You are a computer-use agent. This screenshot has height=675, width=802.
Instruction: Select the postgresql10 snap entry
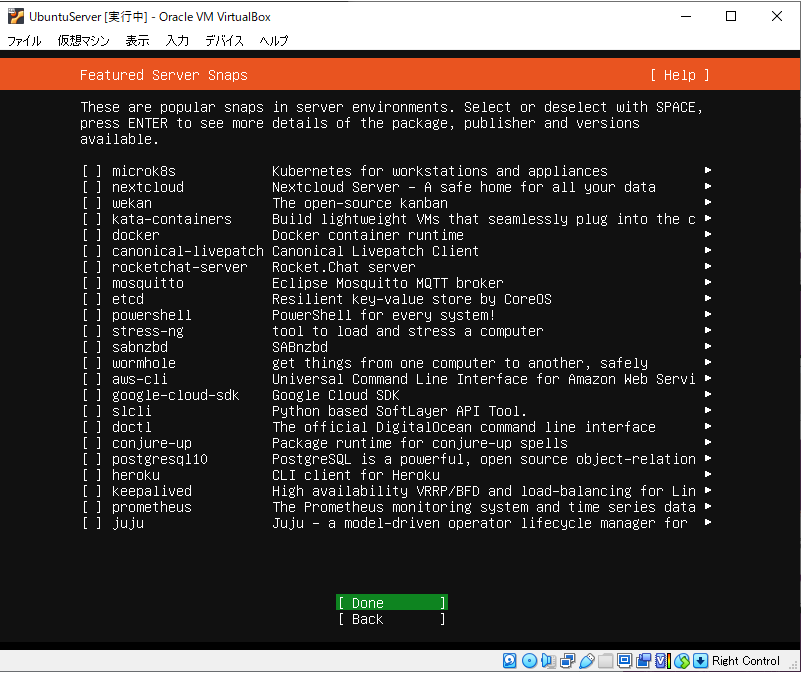160,459
